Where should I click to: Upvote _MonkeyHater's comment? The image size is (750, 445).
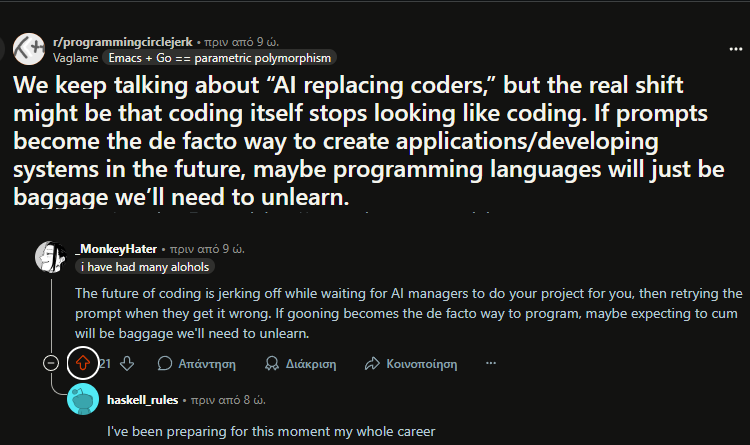click(x=83, y=363)
